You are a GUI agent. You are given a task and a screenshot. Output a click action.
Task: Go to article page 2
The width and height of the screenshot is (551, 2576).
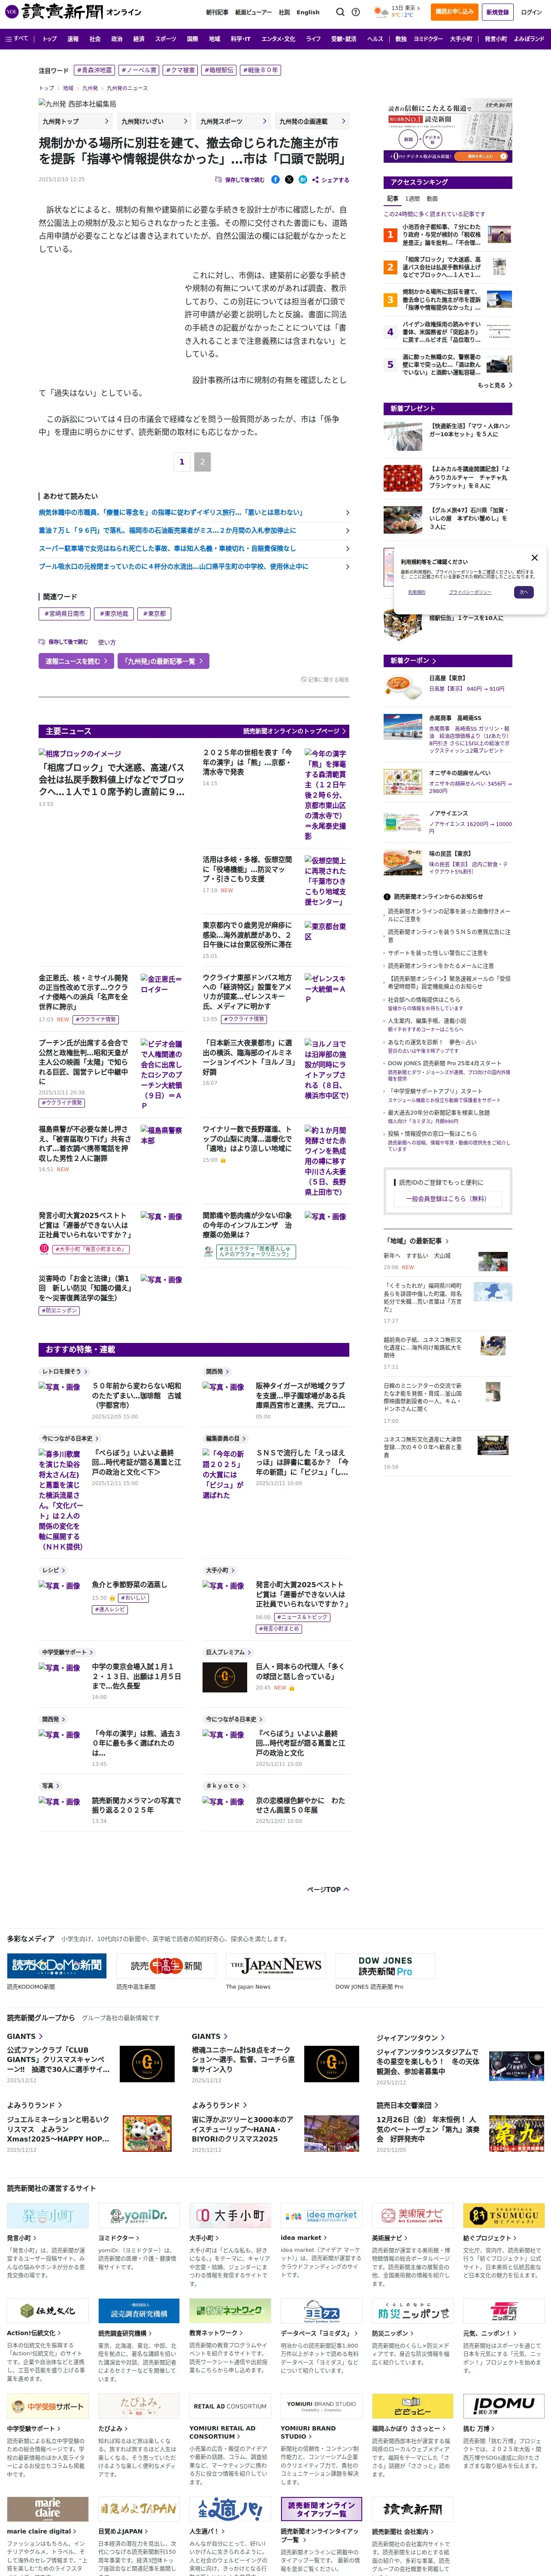tap(202, 461)
